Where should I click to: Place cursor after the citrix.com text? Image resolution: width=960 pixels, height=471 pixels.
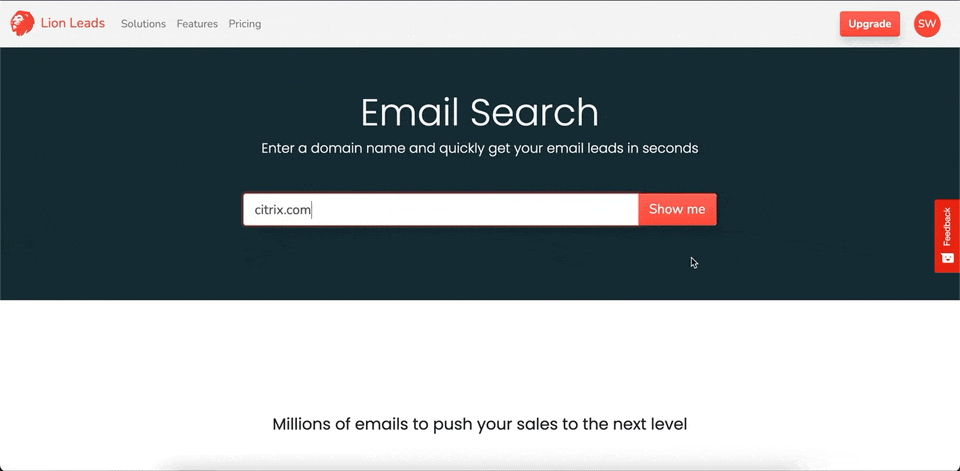312,209
